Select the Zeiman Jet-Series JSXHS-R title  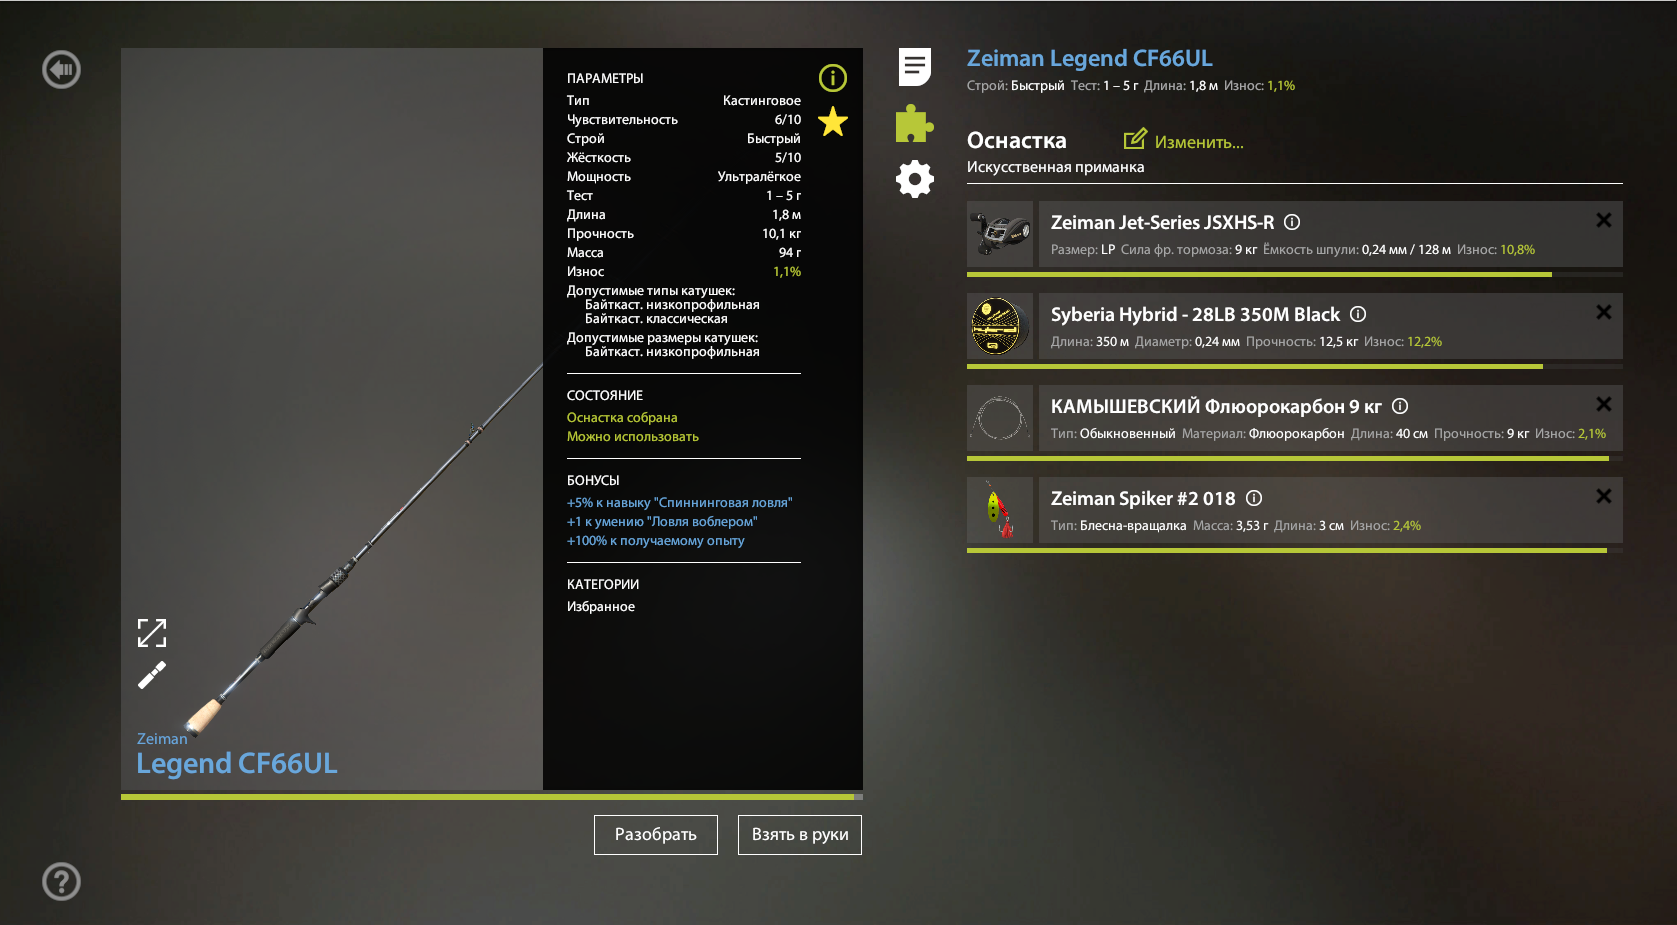tap(1162, 222)
